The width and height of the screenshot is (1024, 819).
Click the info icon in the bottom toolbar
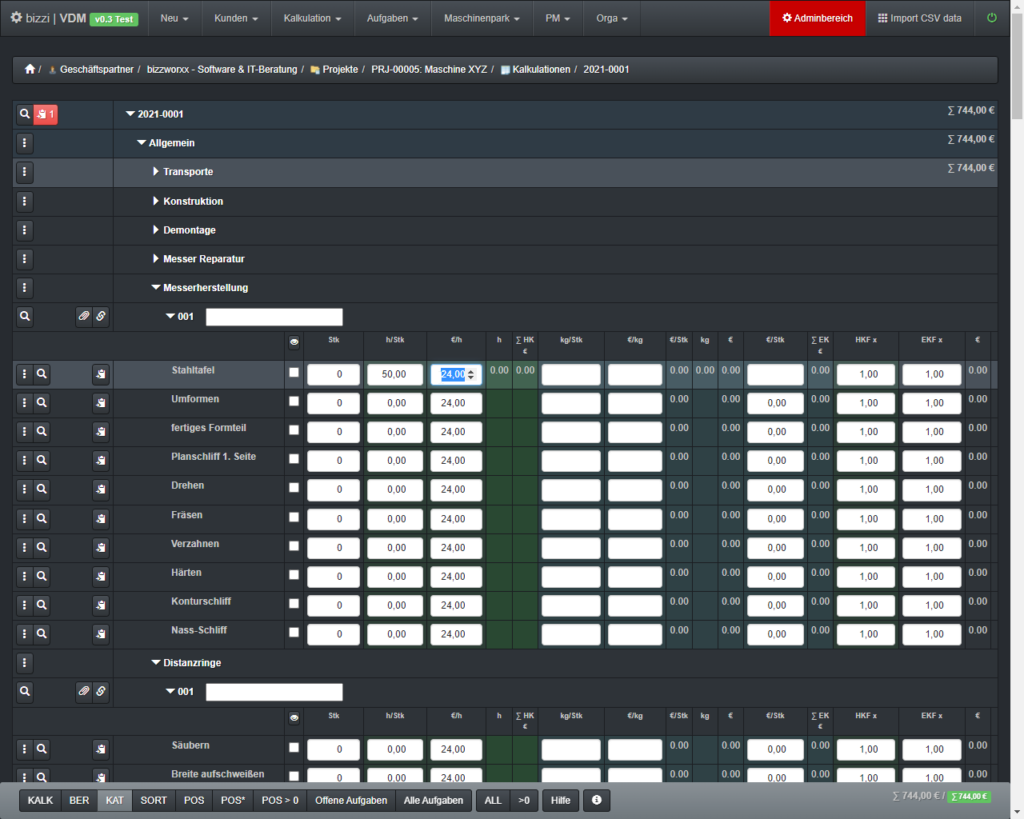point(596,801)
